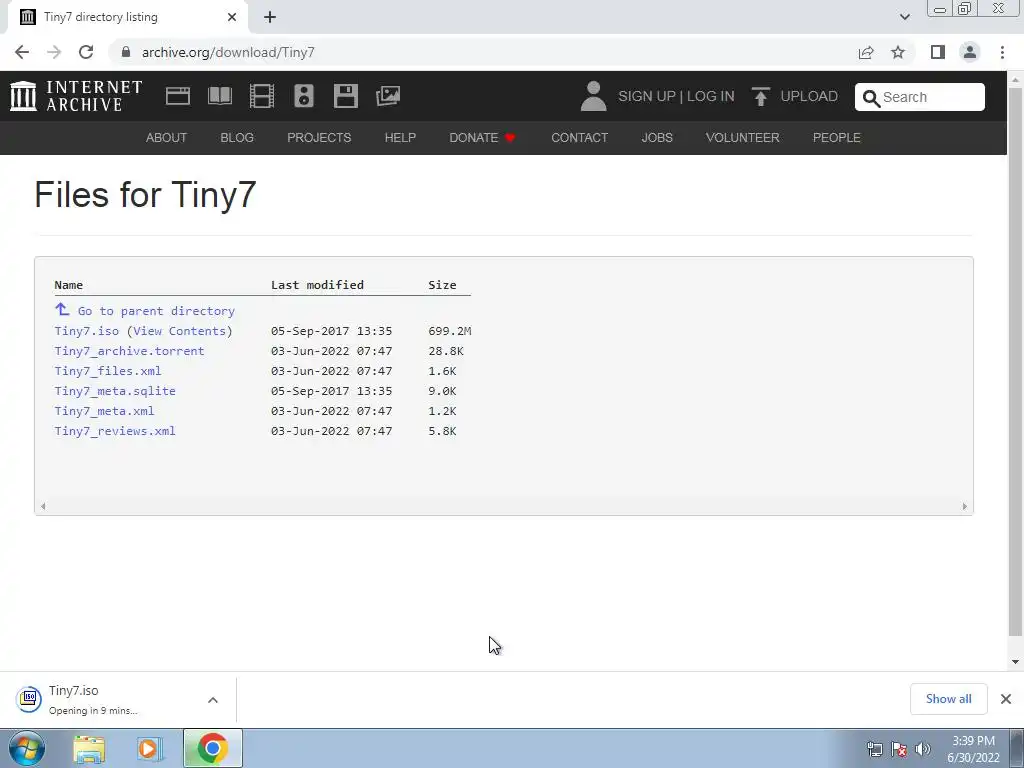Open Tiny7_meta.sqlite link
This screenshot has width=1024, height=768.
click(115, 391)
